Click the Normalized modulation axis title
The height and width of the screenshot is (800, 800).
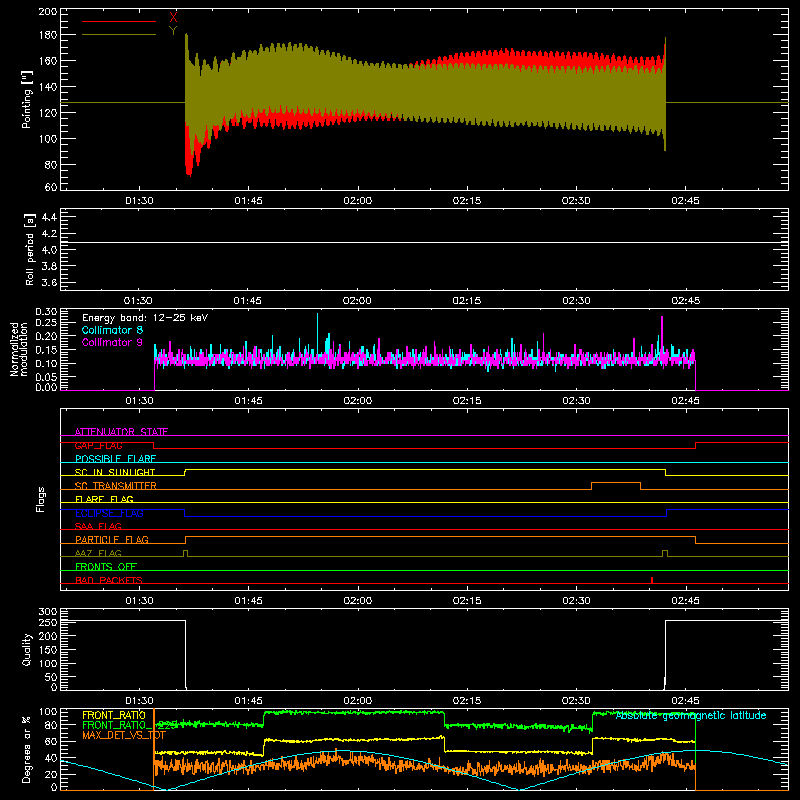(x=19, y=349)
